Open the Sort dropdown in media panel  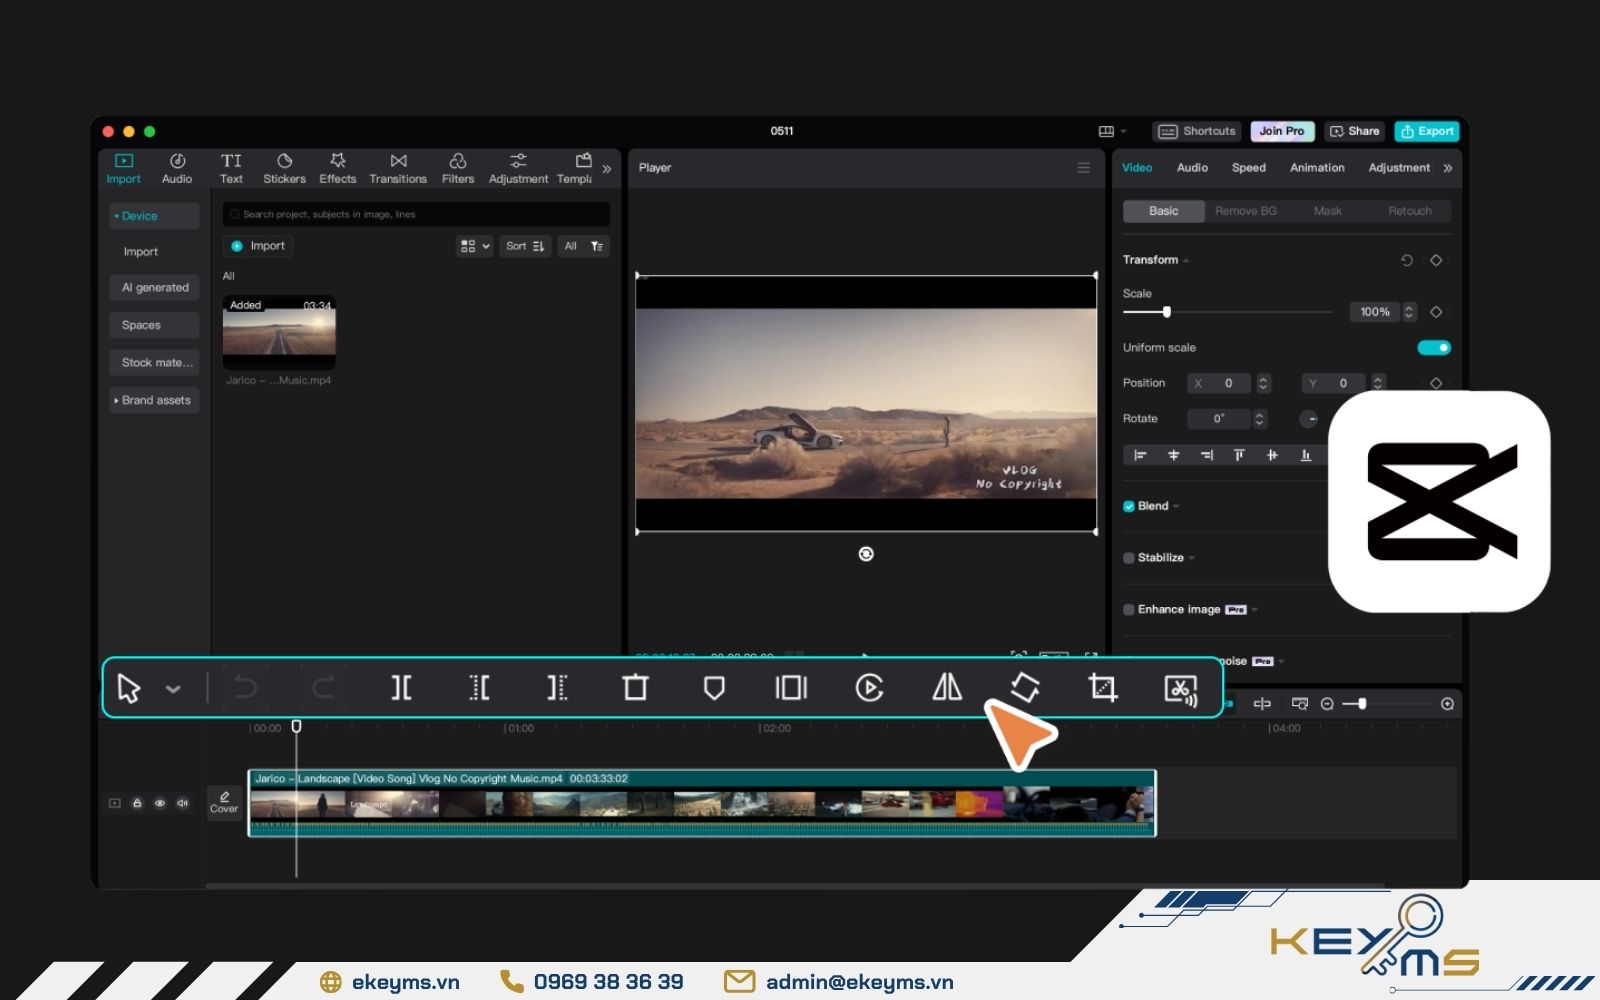(525, 246)
